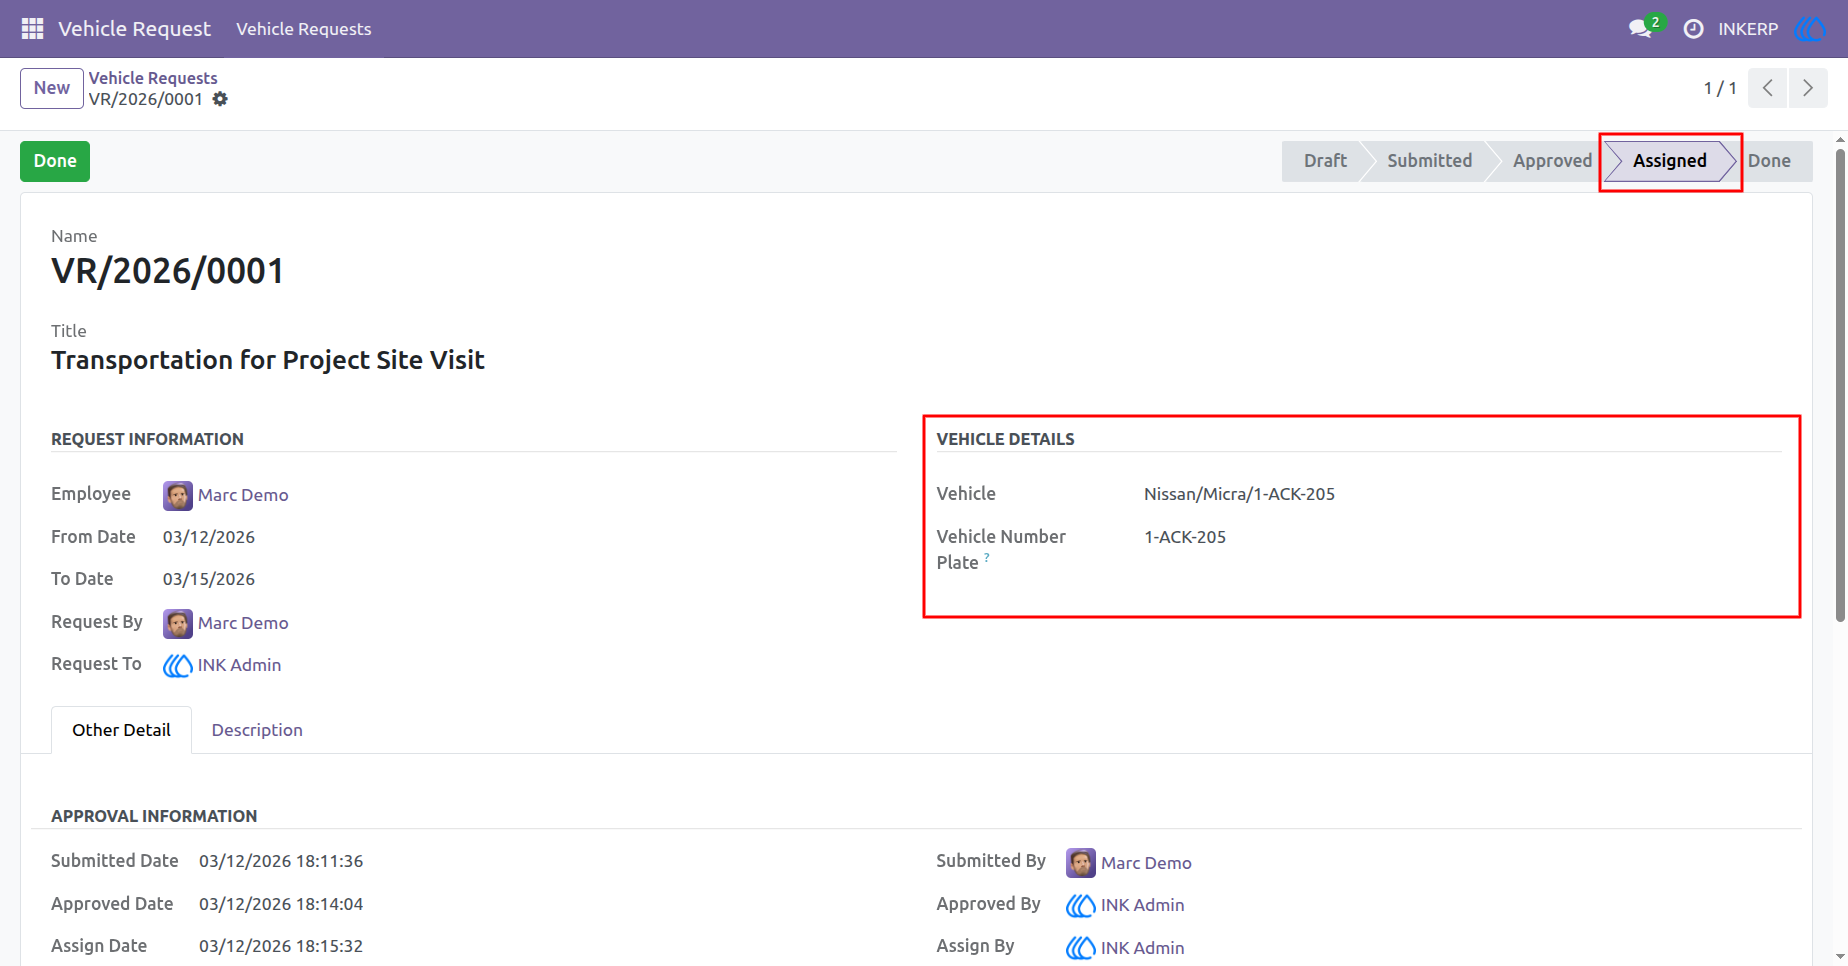The height and width of the screenshot is (966, 1848).
Task: Click the From Date 03/12/2026 value
Action: coord(209,537)
